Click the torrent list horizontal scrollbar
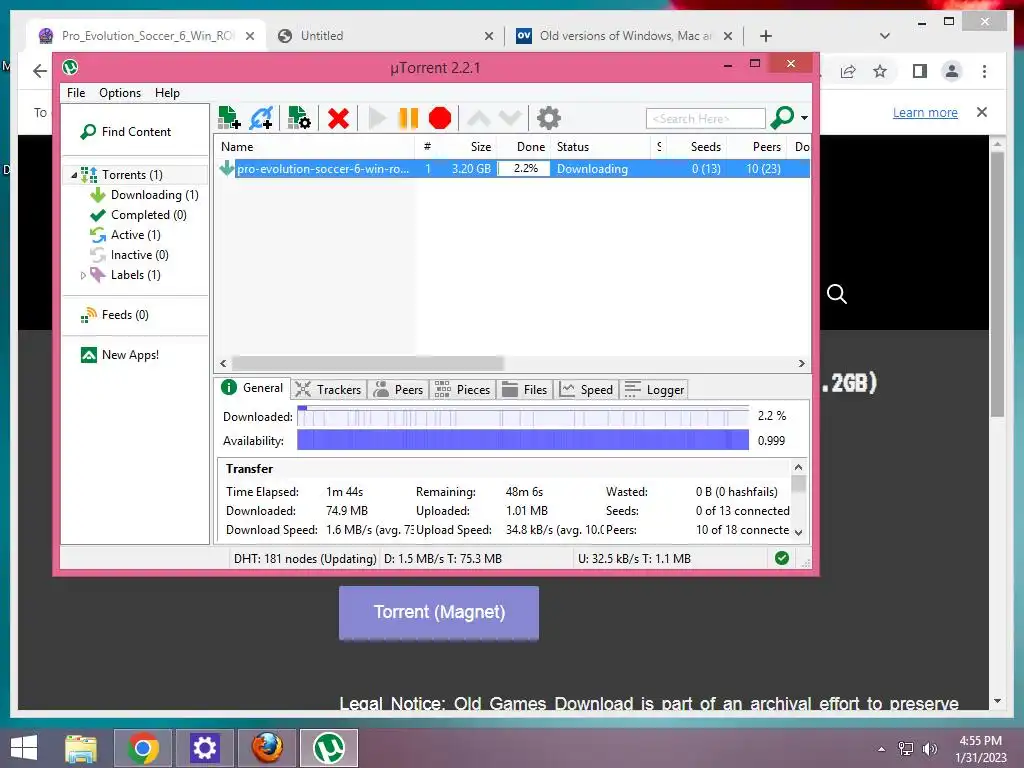The height and width of the screenshot is (768, 1024). [368, 363]
